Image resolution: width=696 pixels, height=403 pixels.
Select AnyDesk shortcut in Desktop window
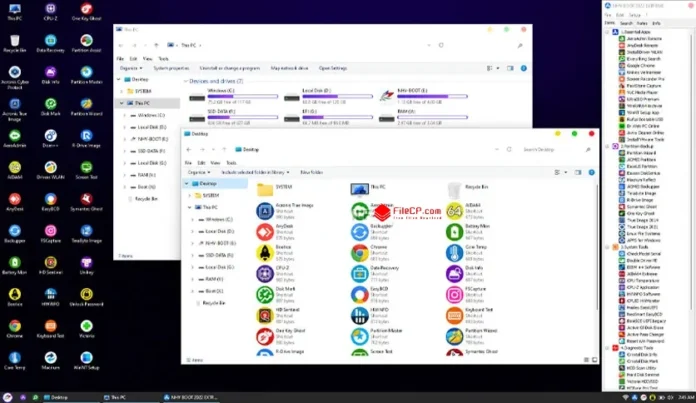point(275,232)
